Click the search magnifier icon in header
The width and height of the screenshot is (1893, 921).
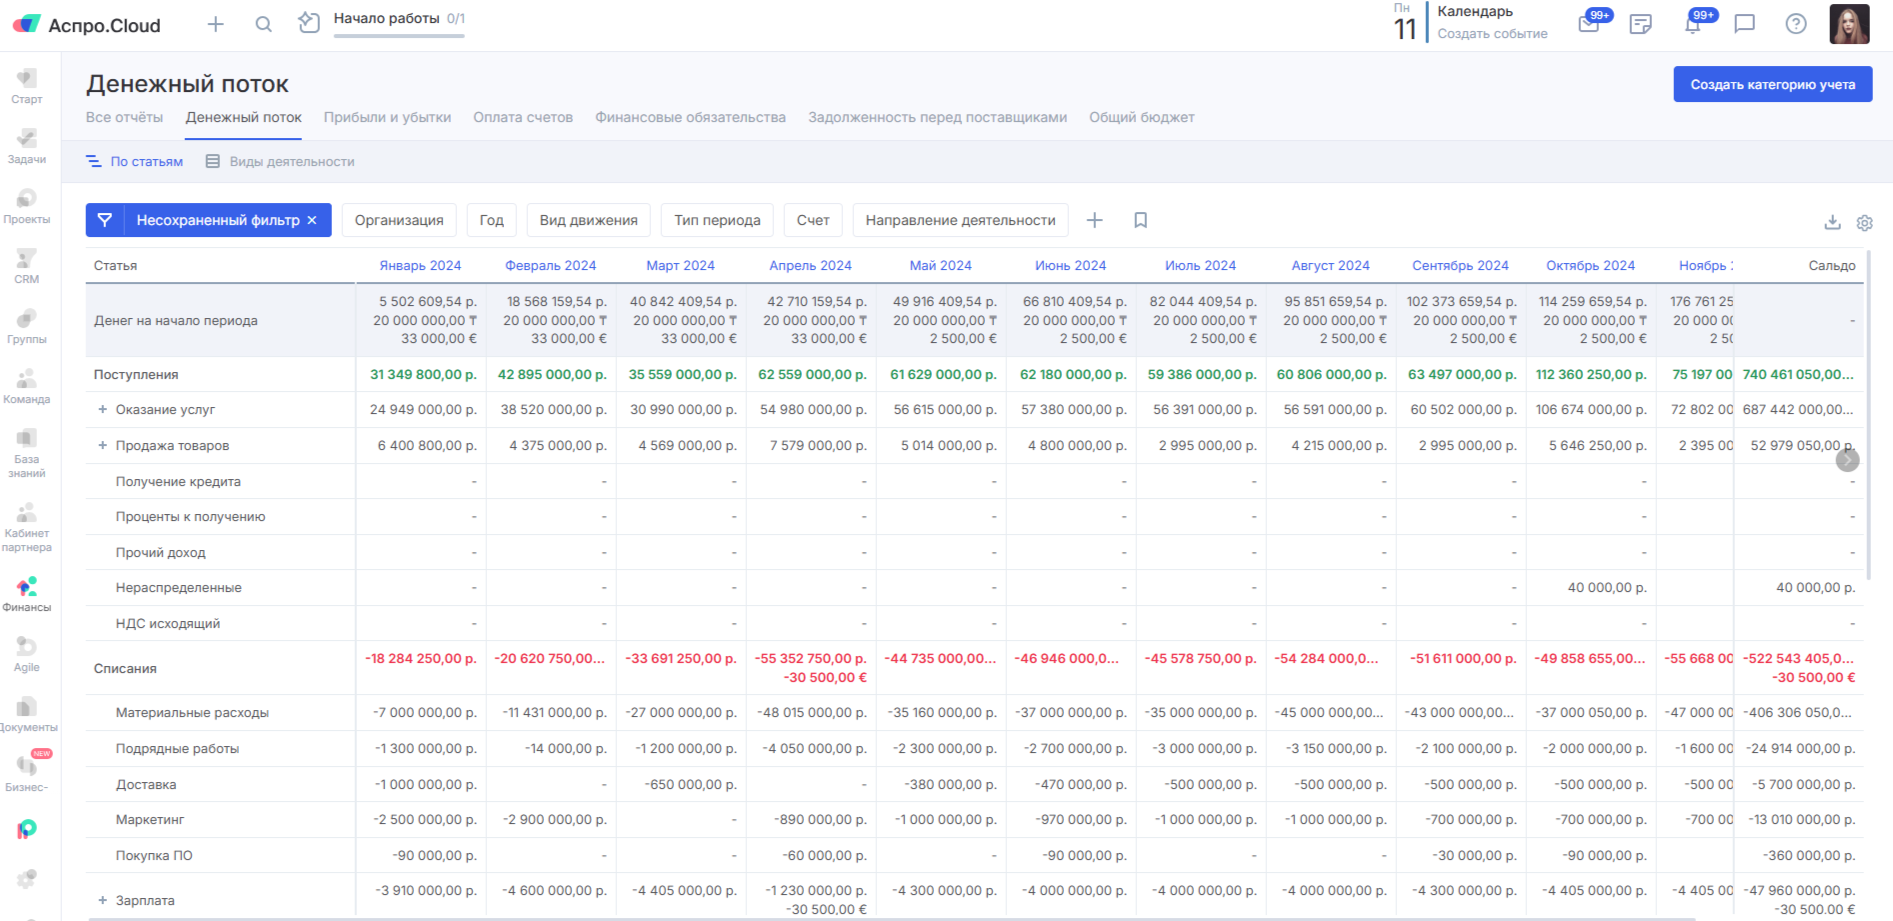point(263,24)
